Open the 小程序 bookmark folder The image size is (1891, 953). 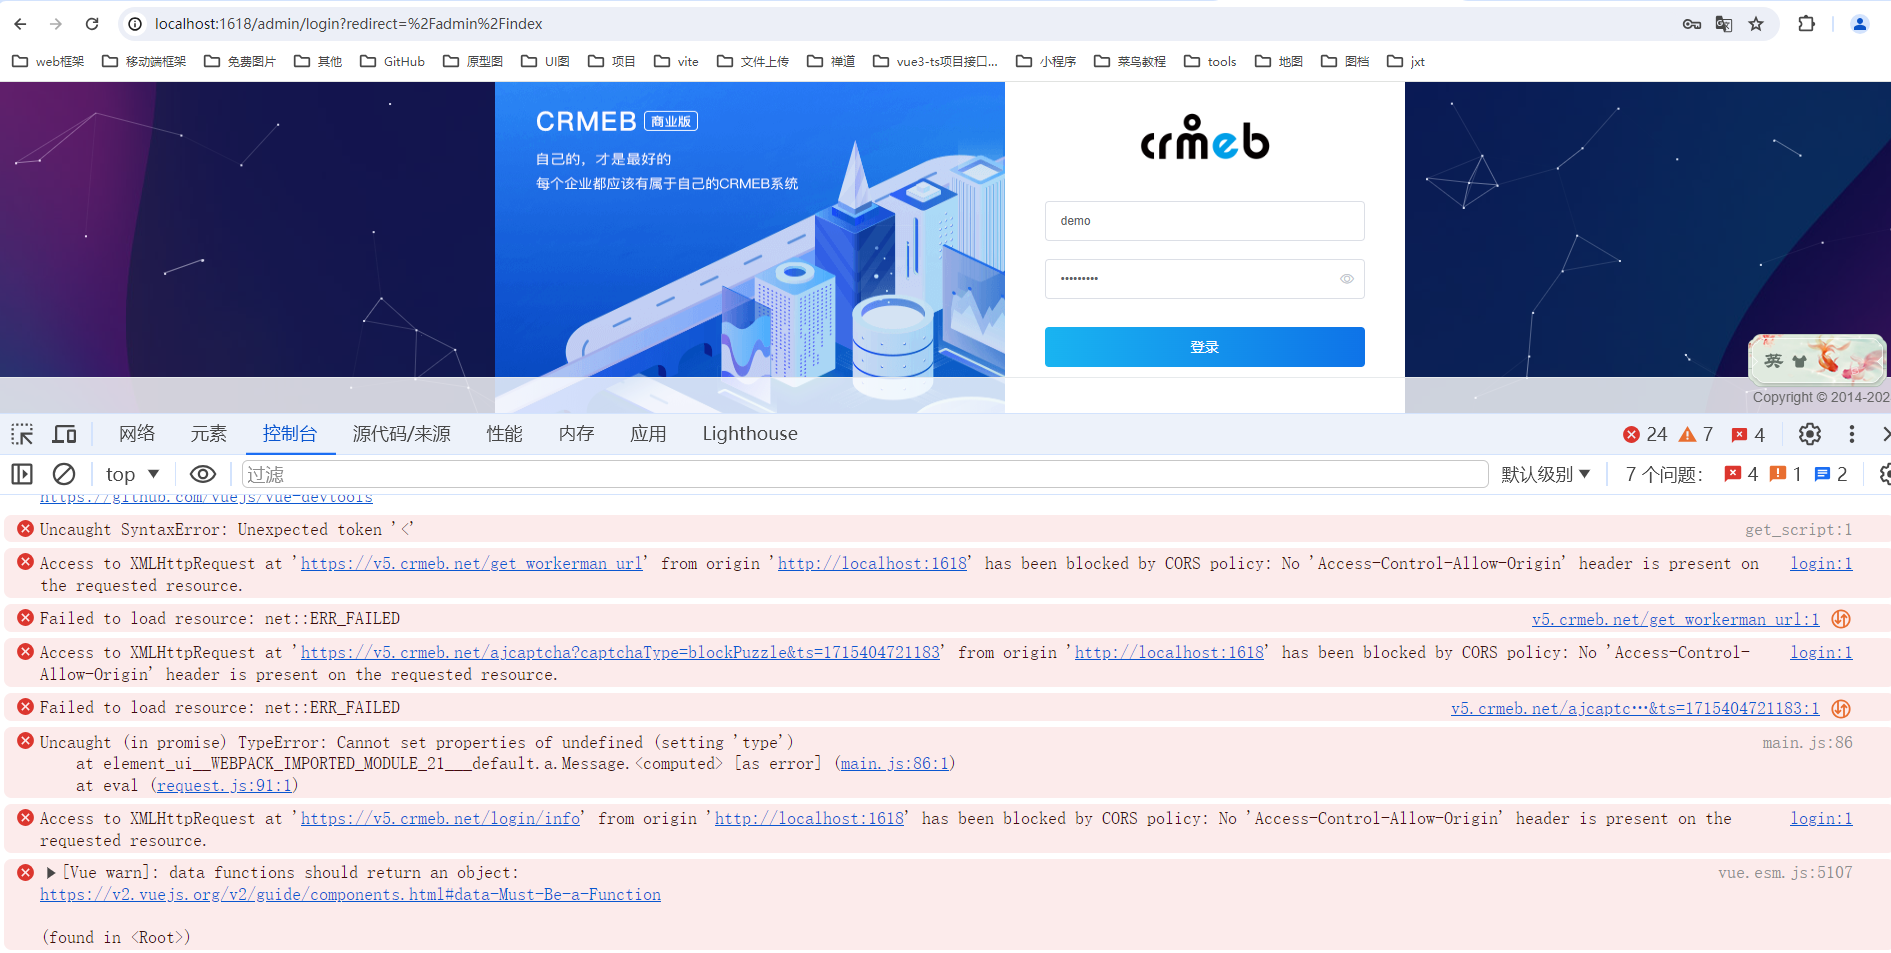pos(1046,61)
